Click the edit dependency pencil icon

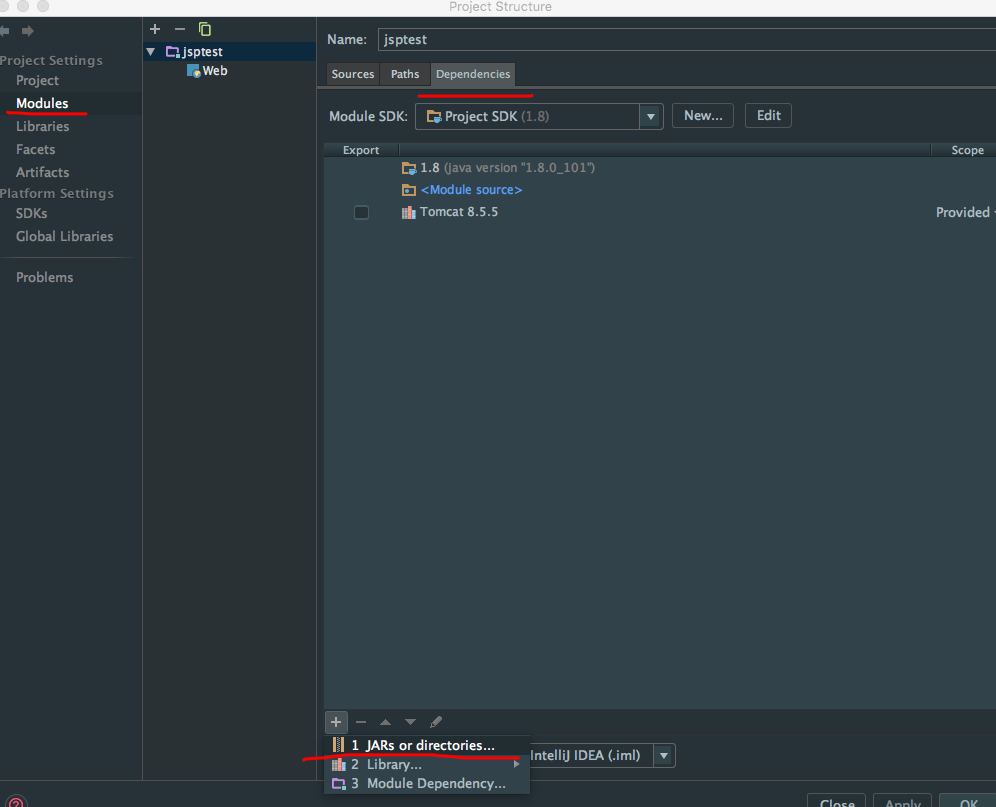tap(436, 722)
